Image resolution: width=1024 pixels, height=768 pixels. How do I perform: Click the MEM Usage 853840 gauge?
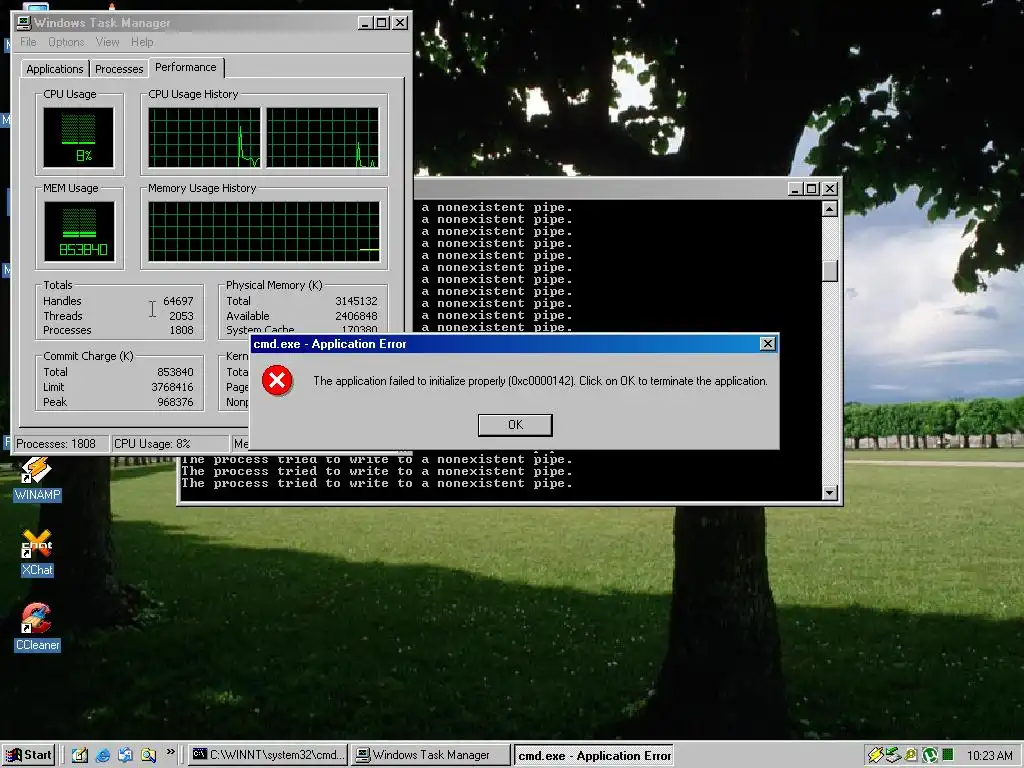click(x=79, y=231)
